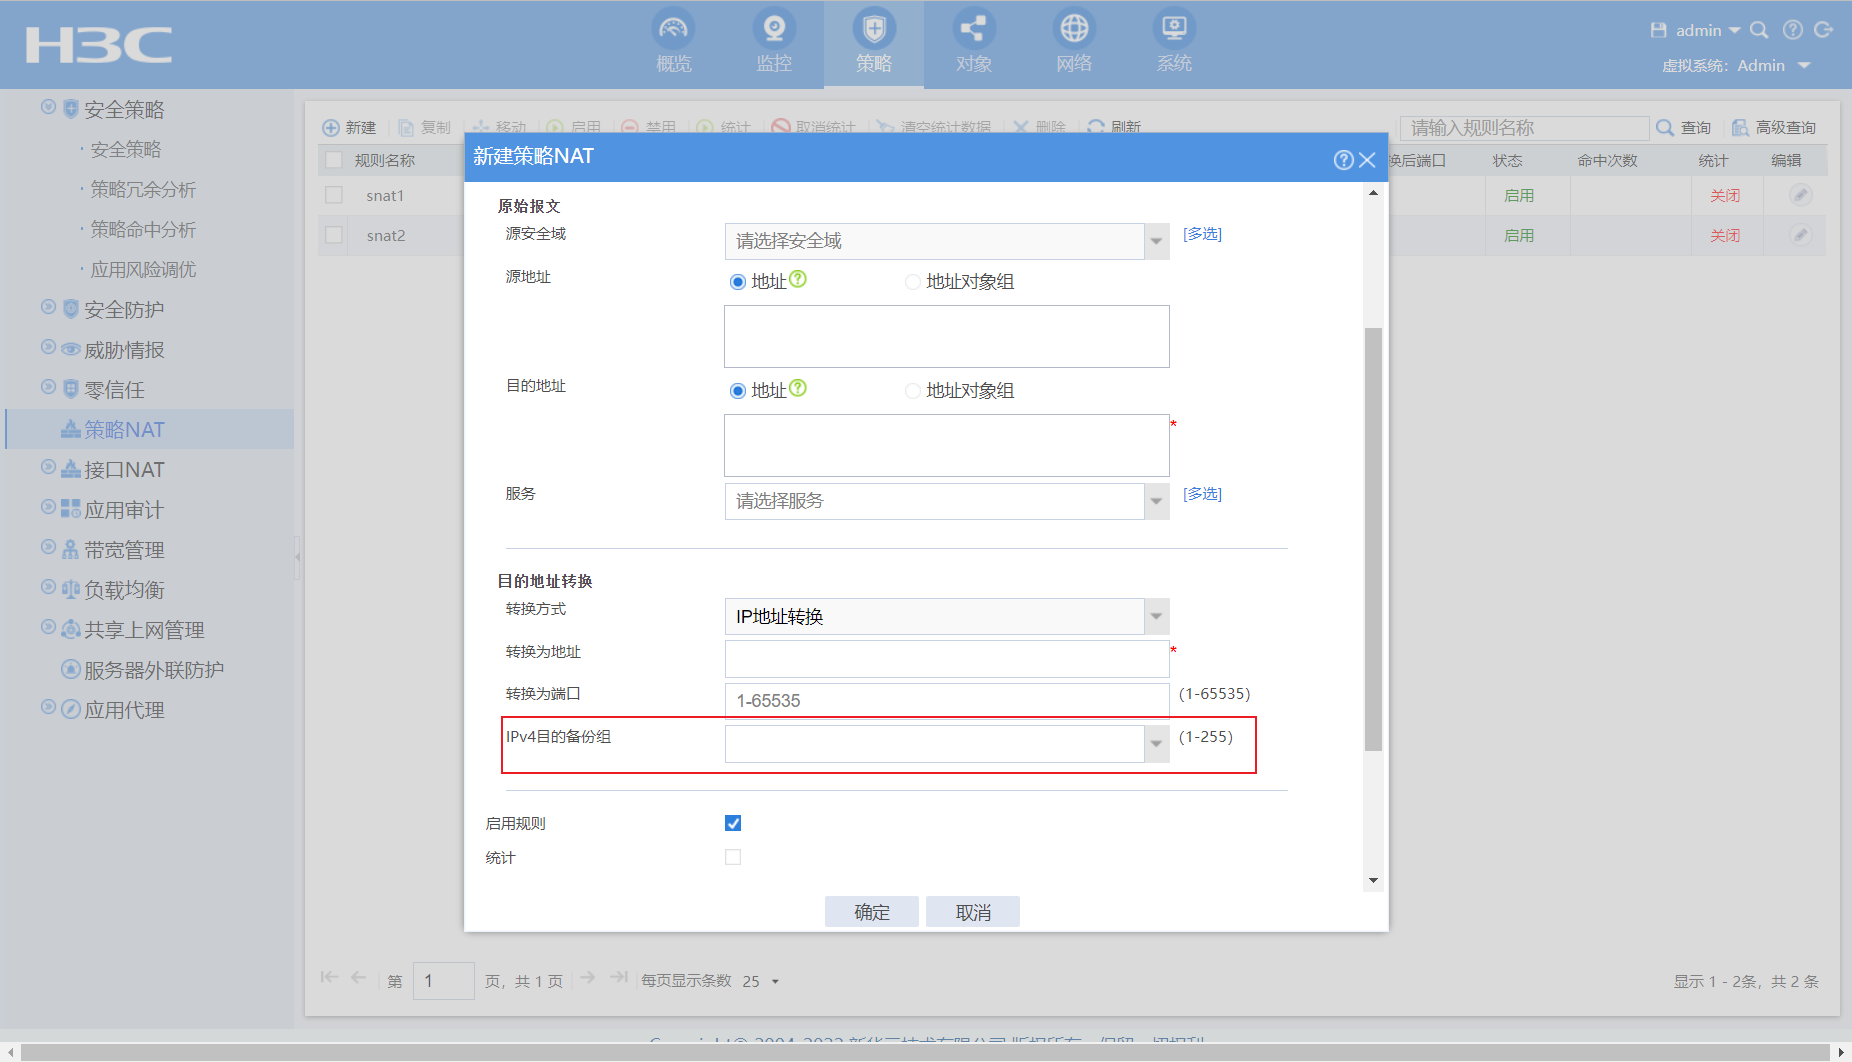This screenshot has width=1852, height=1062.
Task: Select the 策略 policy tab
Action: click(874, 43)
